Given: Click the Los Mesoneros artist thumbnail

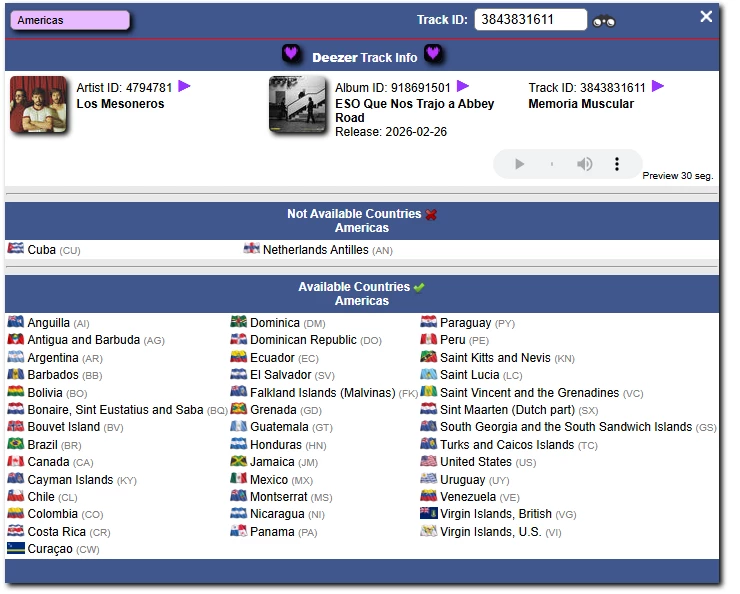Looking at the screenshot, I should [39, 106].
